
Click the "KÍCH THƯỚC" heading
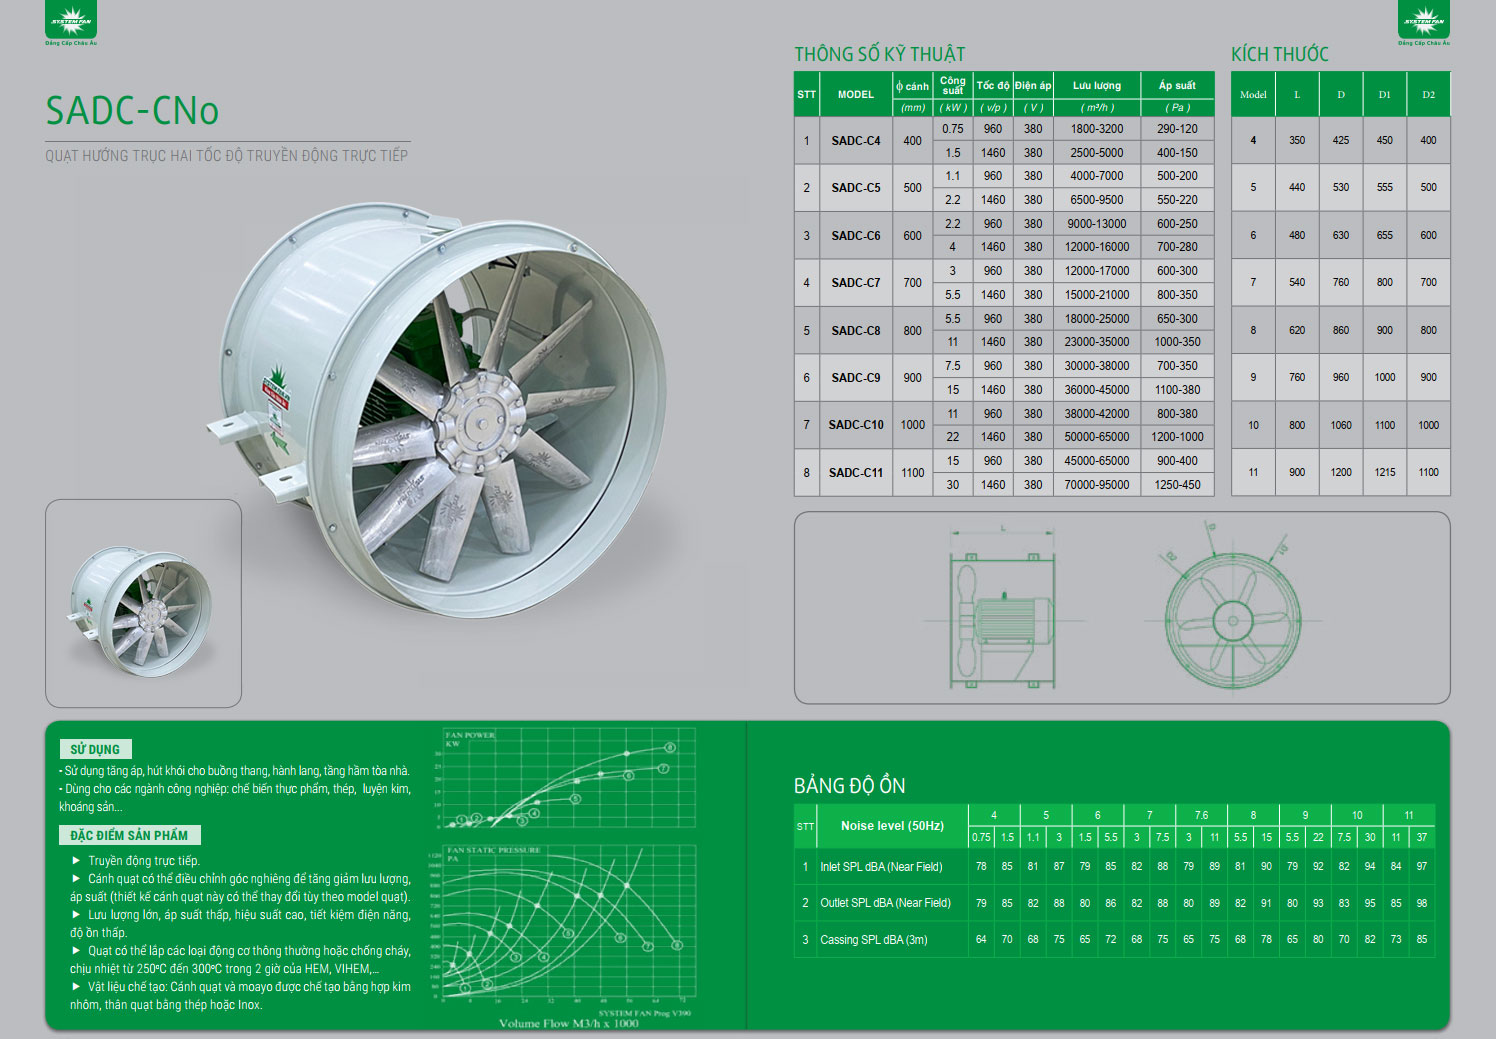(1280, 54)
